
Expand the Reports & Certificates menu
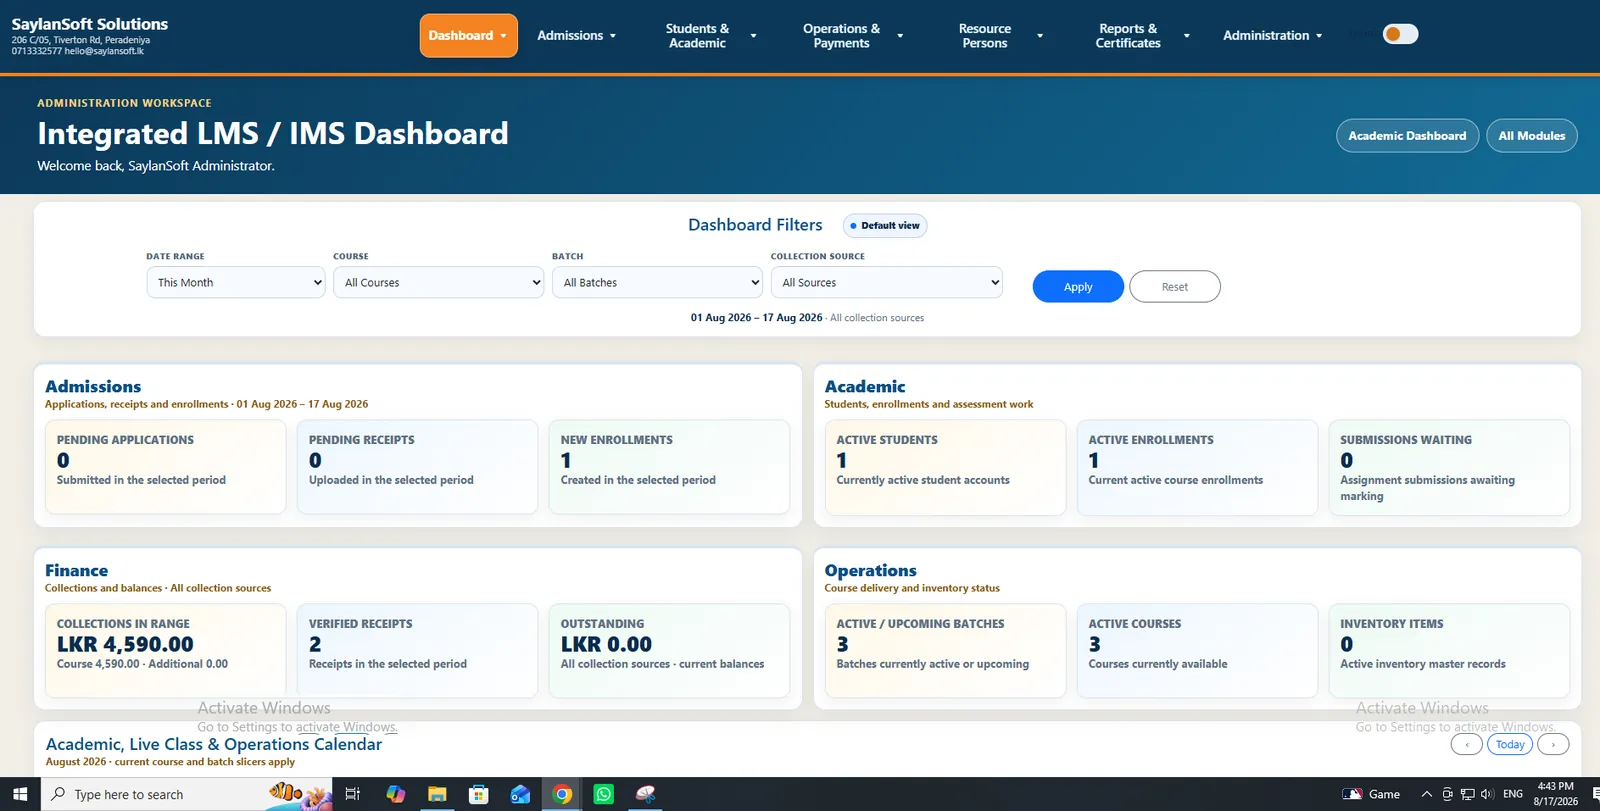click(x=1143, y=36)
